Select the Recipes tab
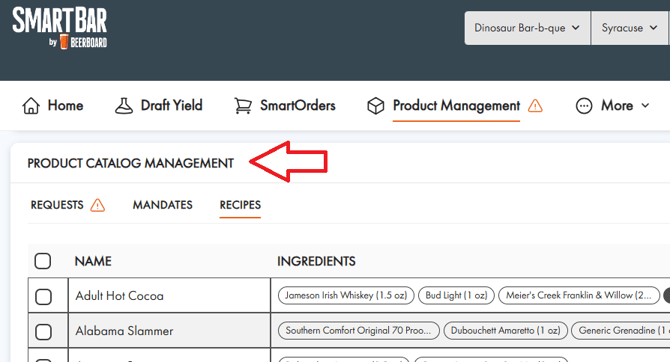 tap(240, 205)
